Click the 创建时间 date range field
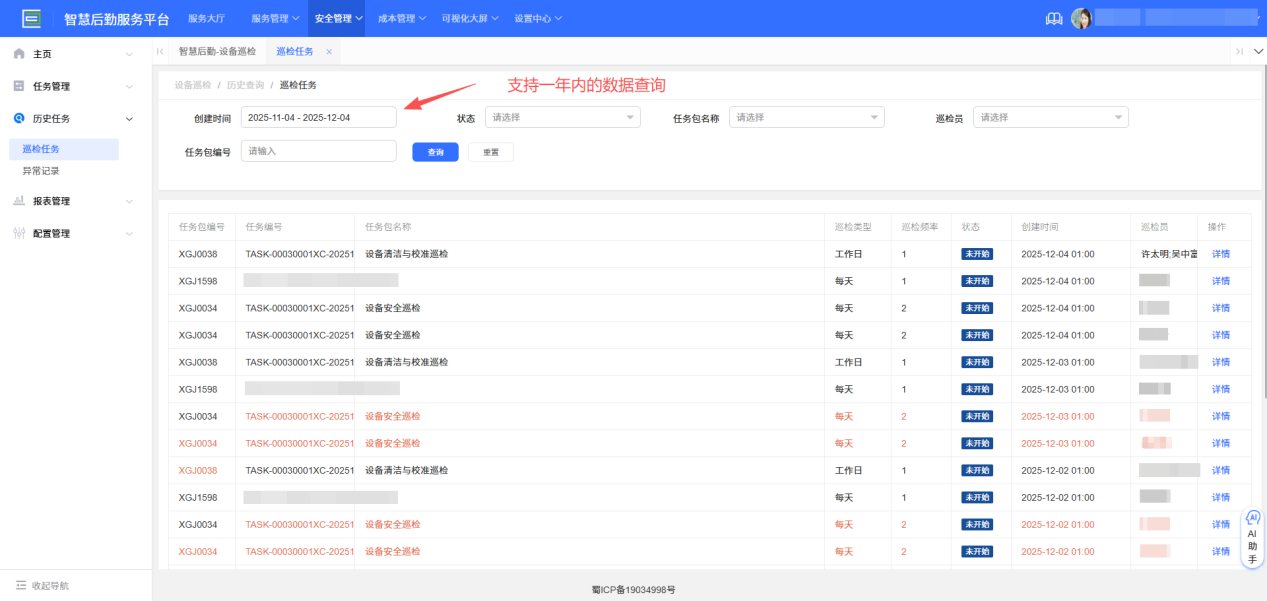Viewport: 1267px width, 601px height. [x=318, y=116]
